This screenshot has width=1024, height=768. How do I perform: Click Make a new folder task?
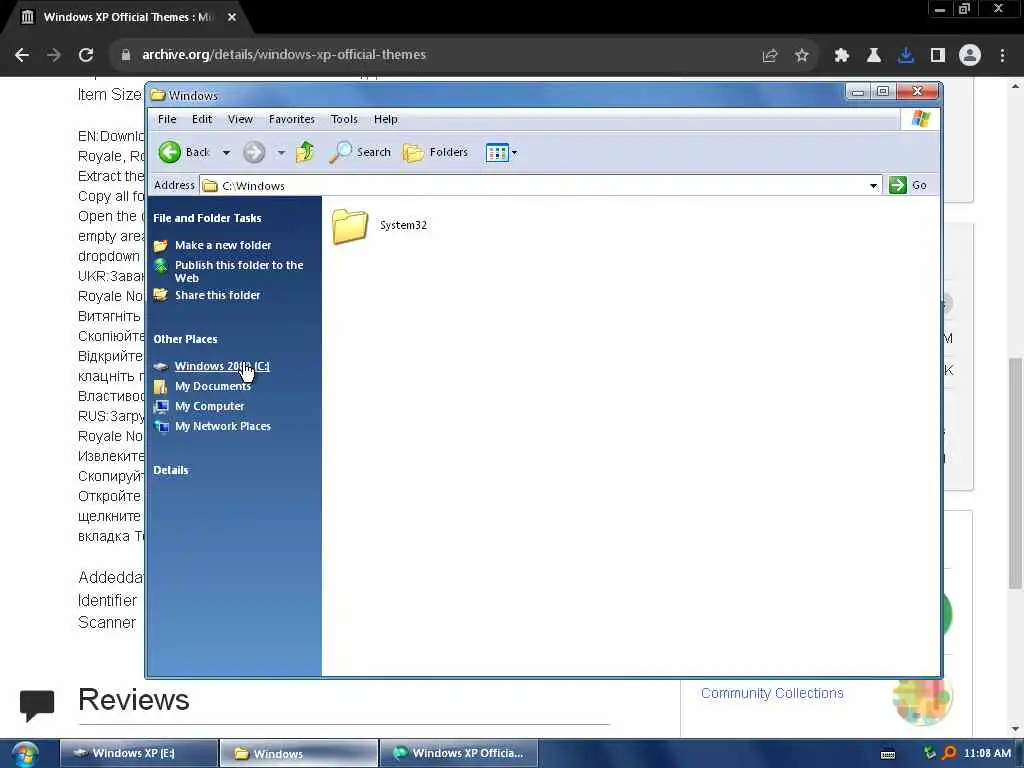coord(223,245)
